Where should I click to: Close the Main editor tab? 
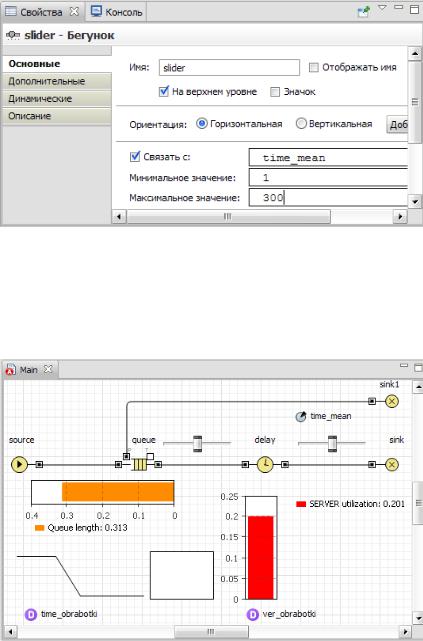48,369
